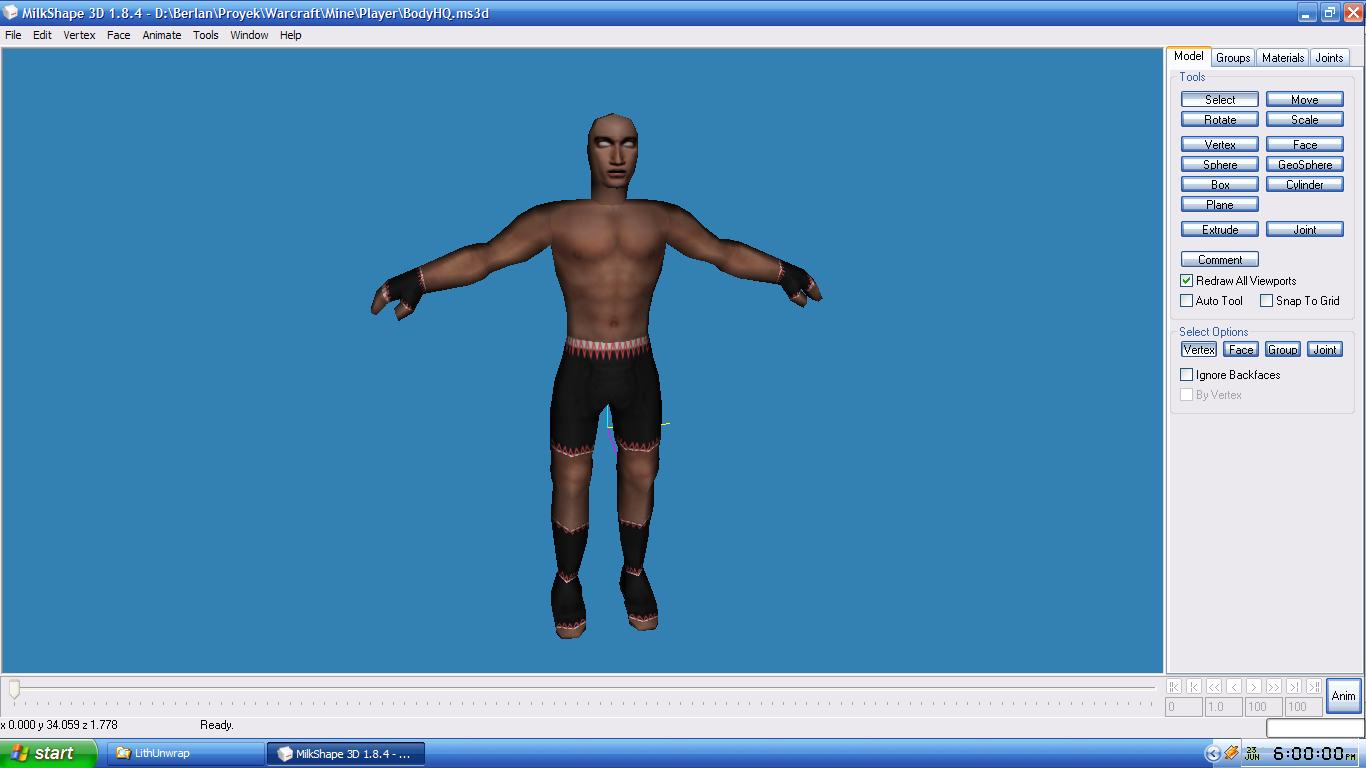Pick the Vertex creation tool in Tools
Viewport: 1366px width, 768px height.
pyautogui.click(x=1219, y=144)
